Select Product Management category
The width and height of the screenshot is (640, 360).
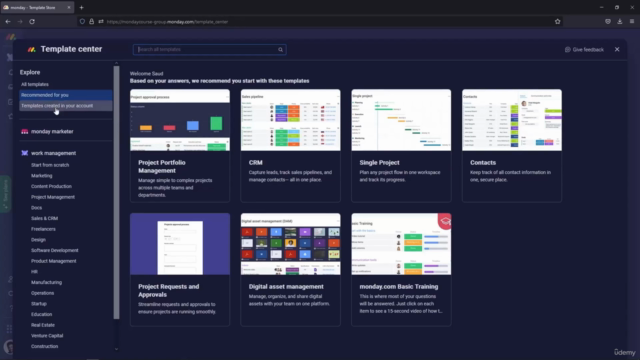click(x=53, y=261)
